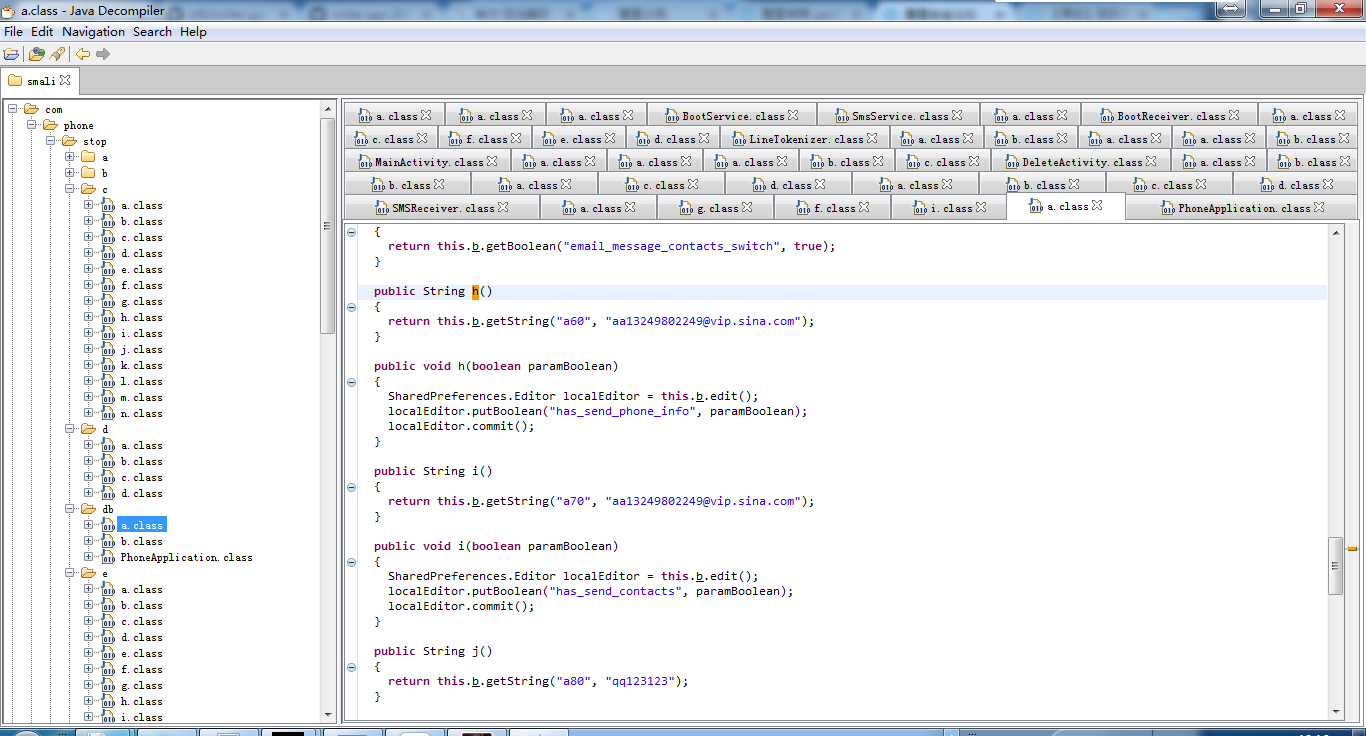
Task: Switch to the SMSReceiver.class tab
Action: [x=442, y=208]
